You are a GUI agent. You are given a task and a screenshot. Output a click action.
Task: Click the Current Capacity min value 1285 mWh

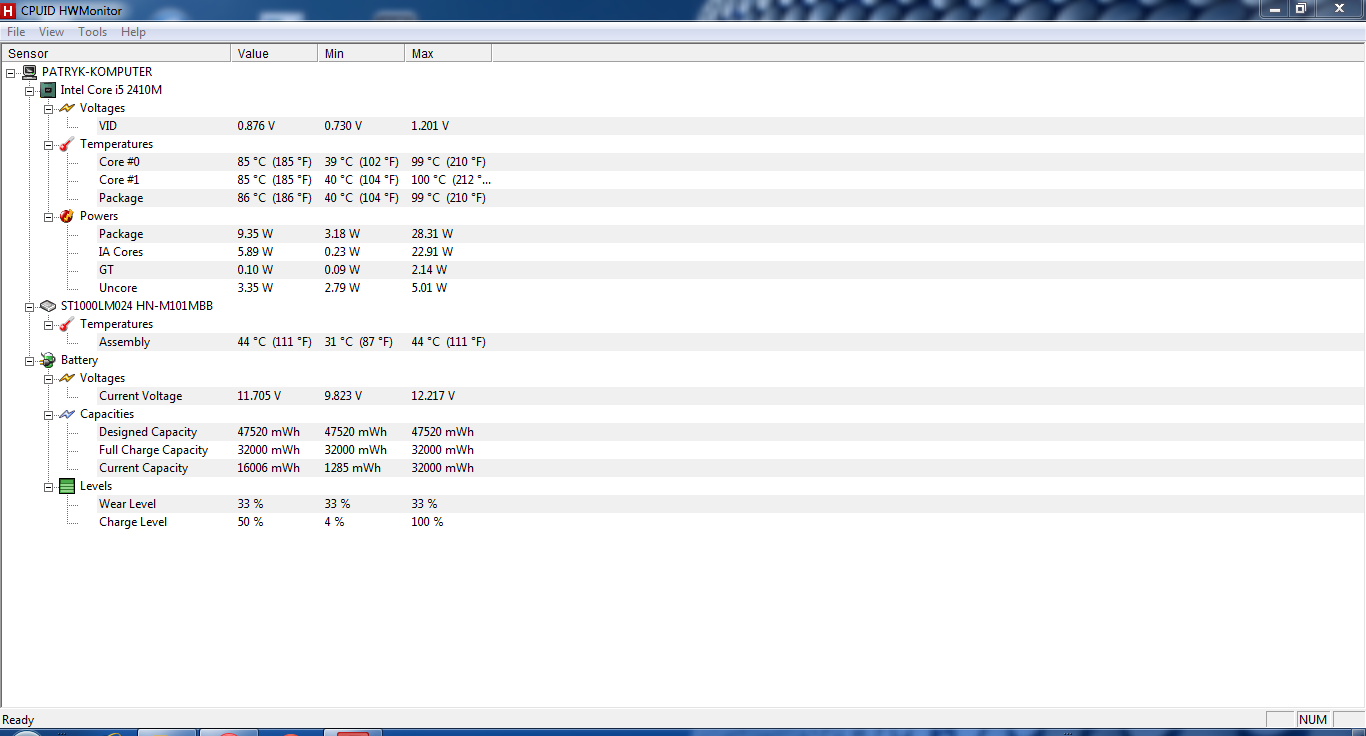(352, 468)
